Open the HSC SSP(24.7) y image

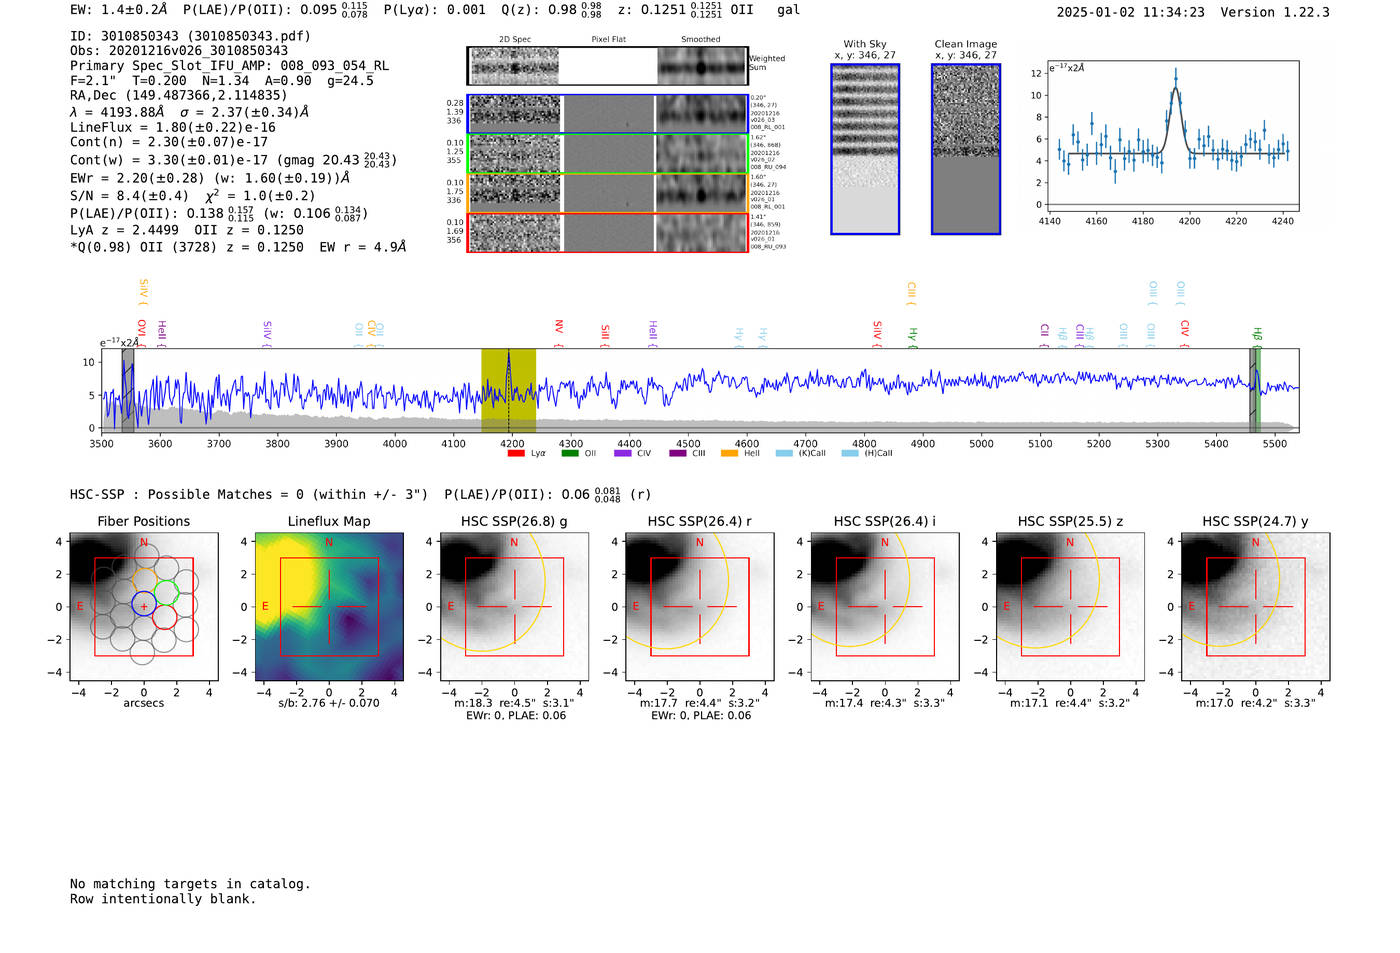click(1255, 607)
